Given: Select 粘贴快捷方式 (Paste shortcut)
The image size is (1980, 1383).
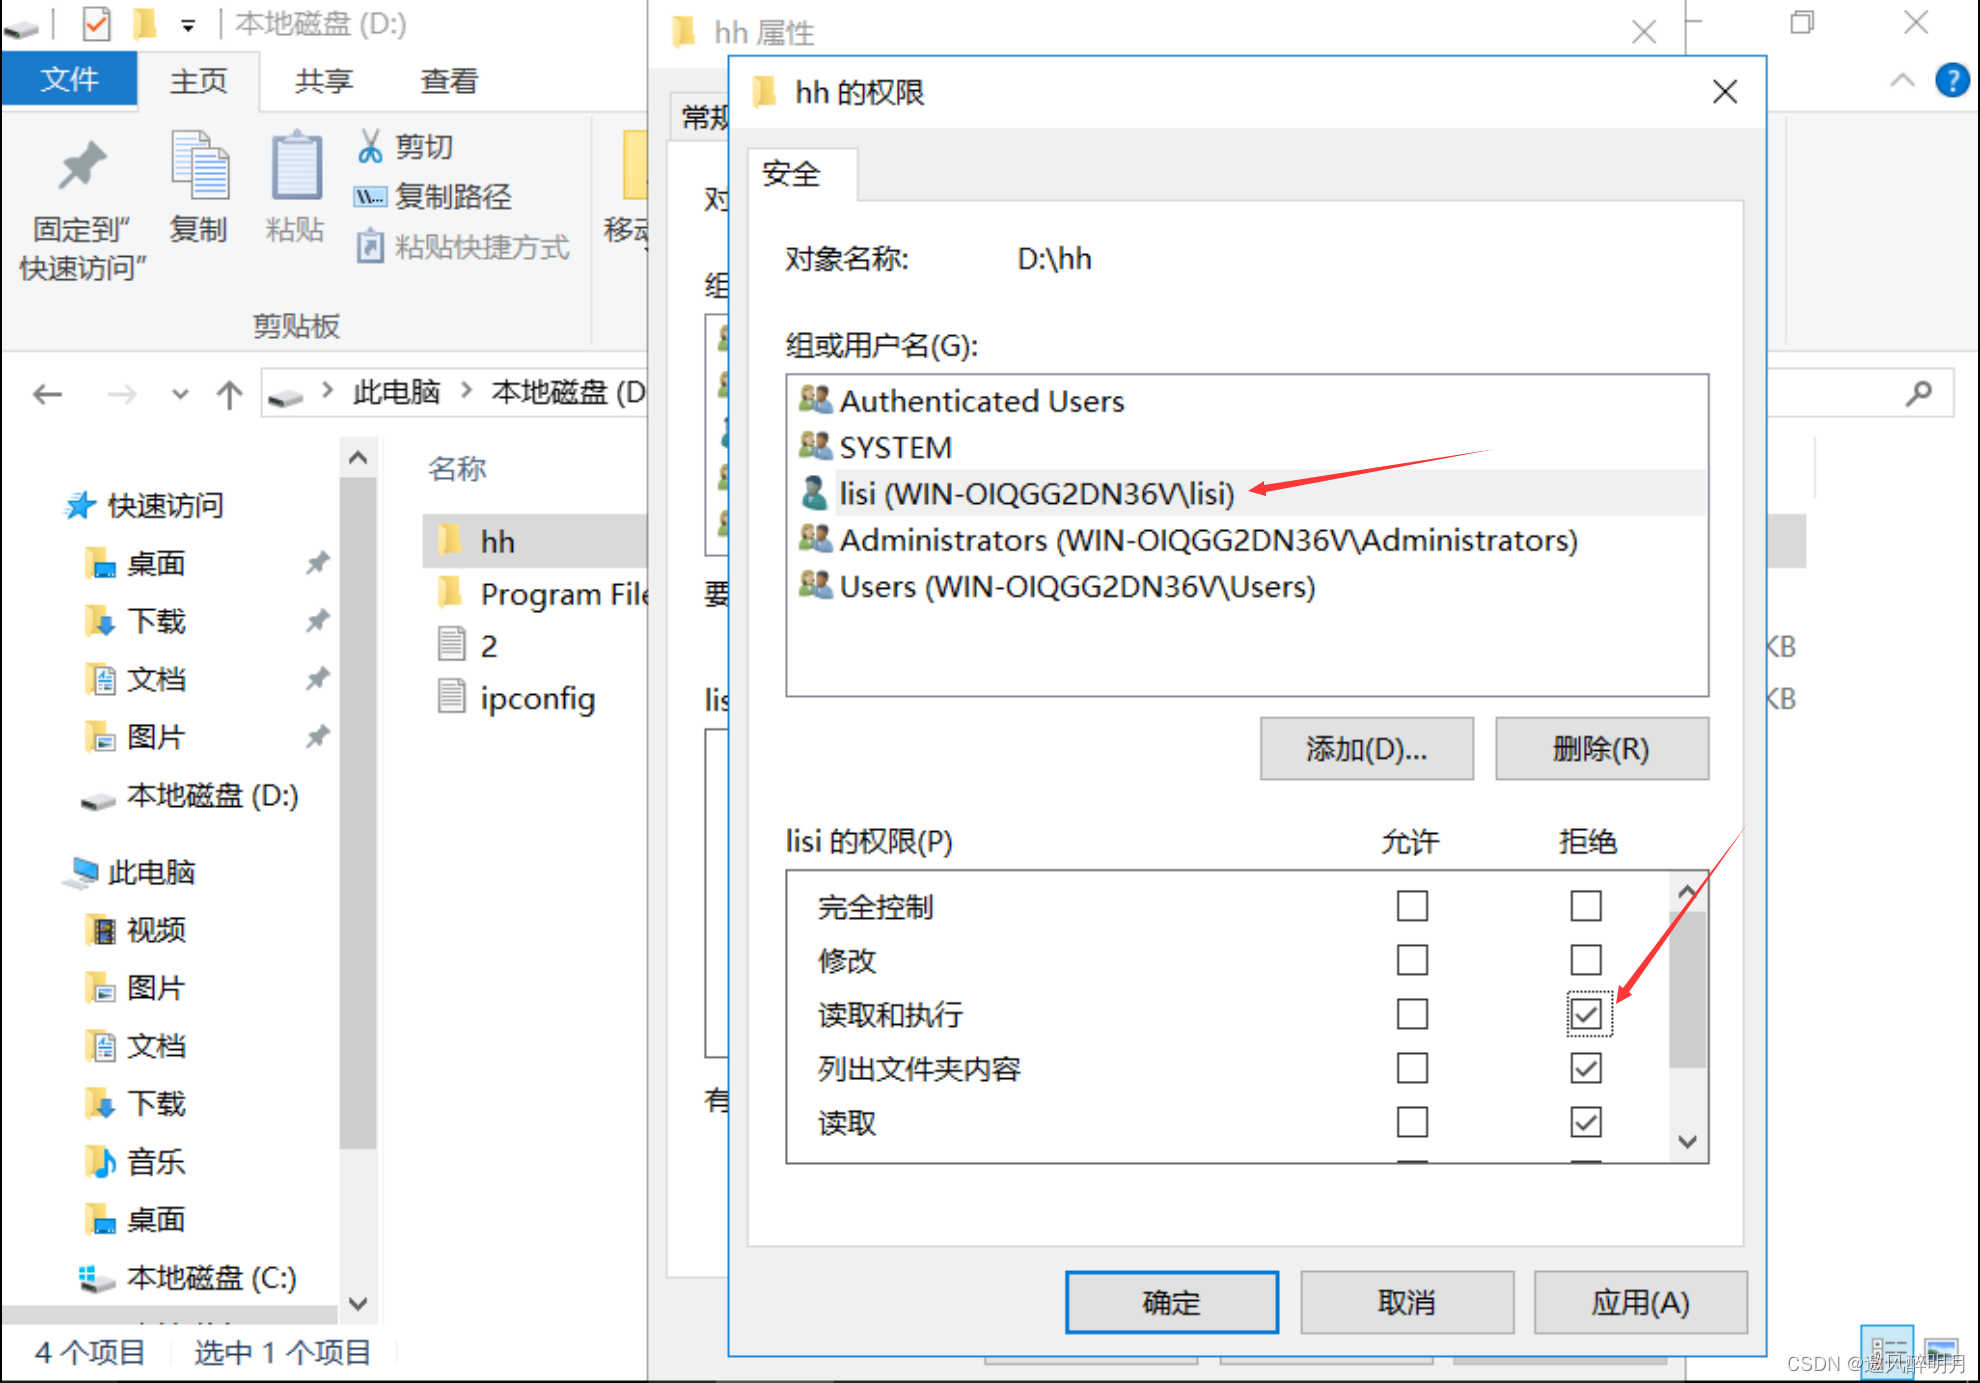Looking at the screenshot, I should click(464, 247).
